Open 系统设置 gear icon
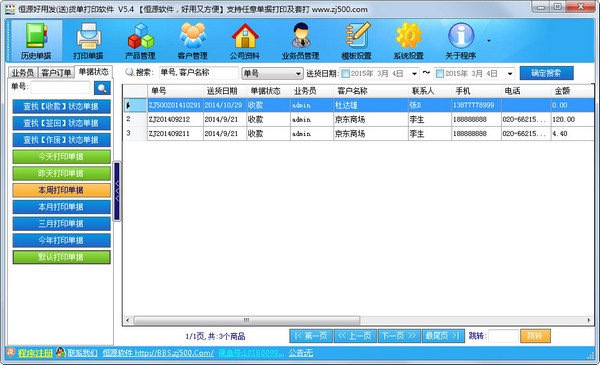The height and width of the screenshot is (365, 600). pyautogui.click(x=409, y=41)
